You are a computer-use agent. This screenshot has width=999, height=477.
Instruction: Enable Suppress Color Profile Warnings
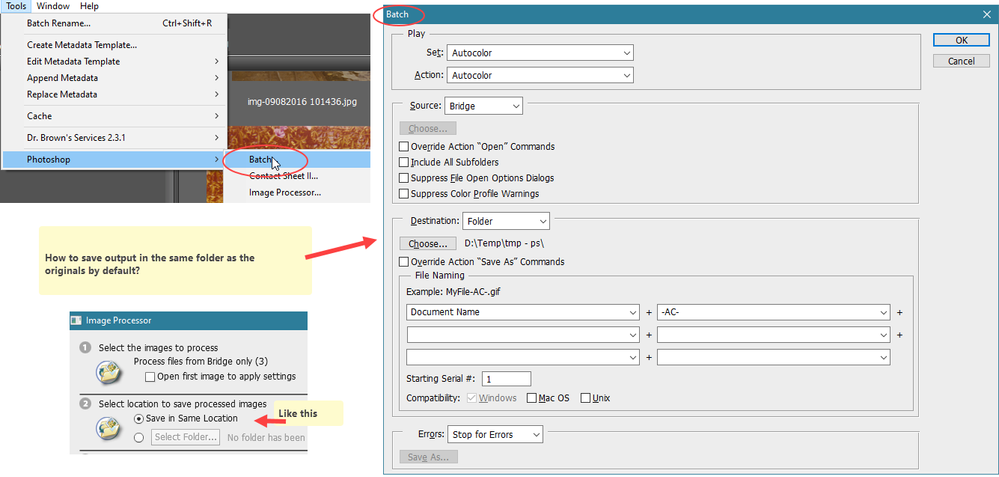[x=403, y=194]
